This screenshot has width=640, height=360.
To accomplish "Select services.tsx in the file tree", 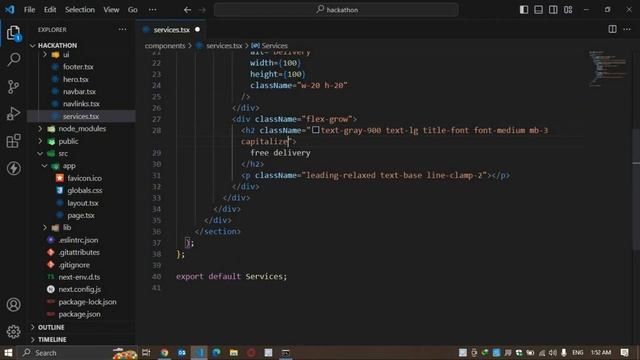I will (81, 116).
